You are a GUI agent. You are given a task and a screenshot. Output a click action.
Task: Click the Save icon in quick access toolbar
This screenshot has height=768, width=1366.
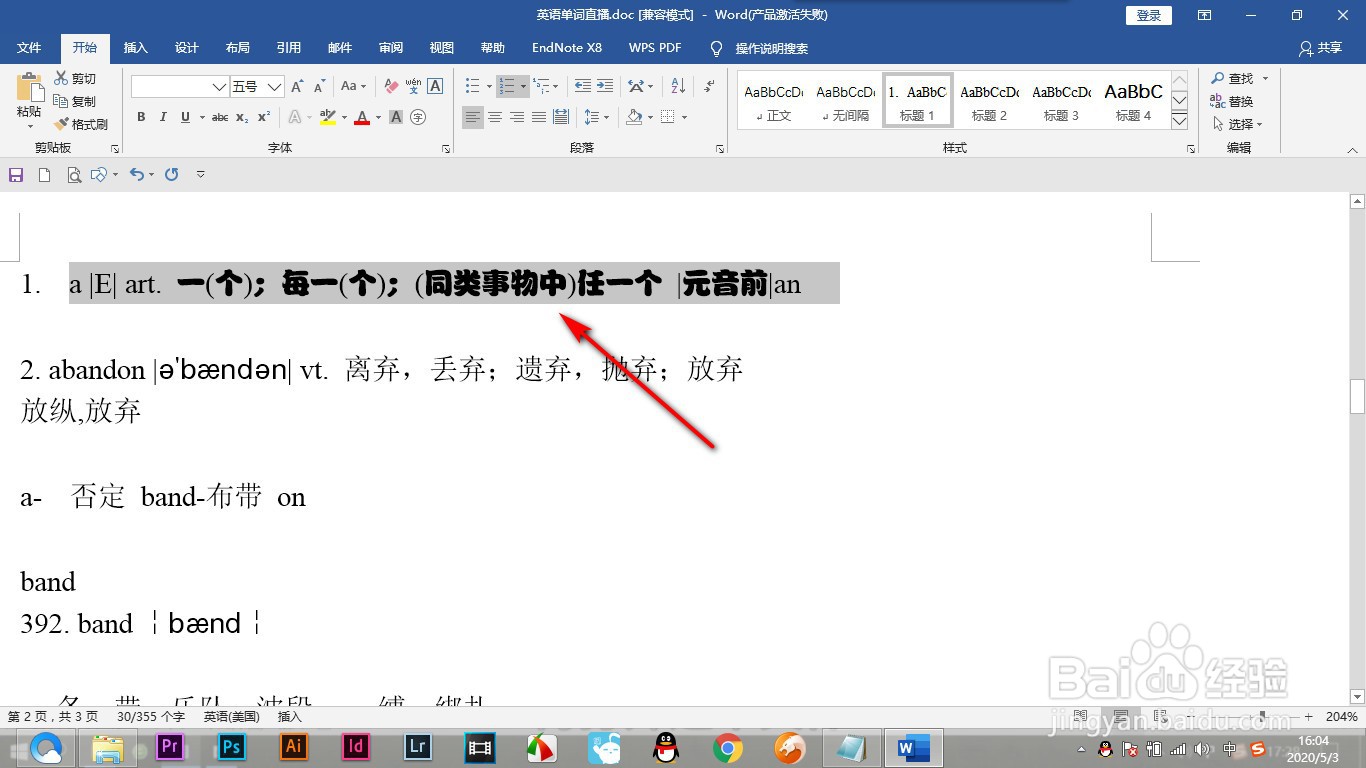click(15, 174)
